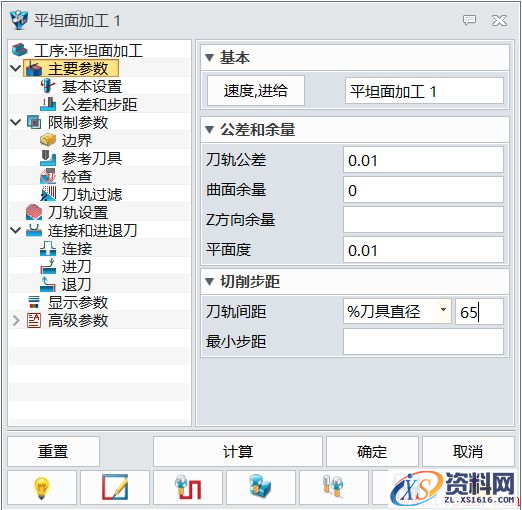Screen dimensions: 522x510
Task: Open the 进刀 lead-in settings
Action: tap(76, 266)
